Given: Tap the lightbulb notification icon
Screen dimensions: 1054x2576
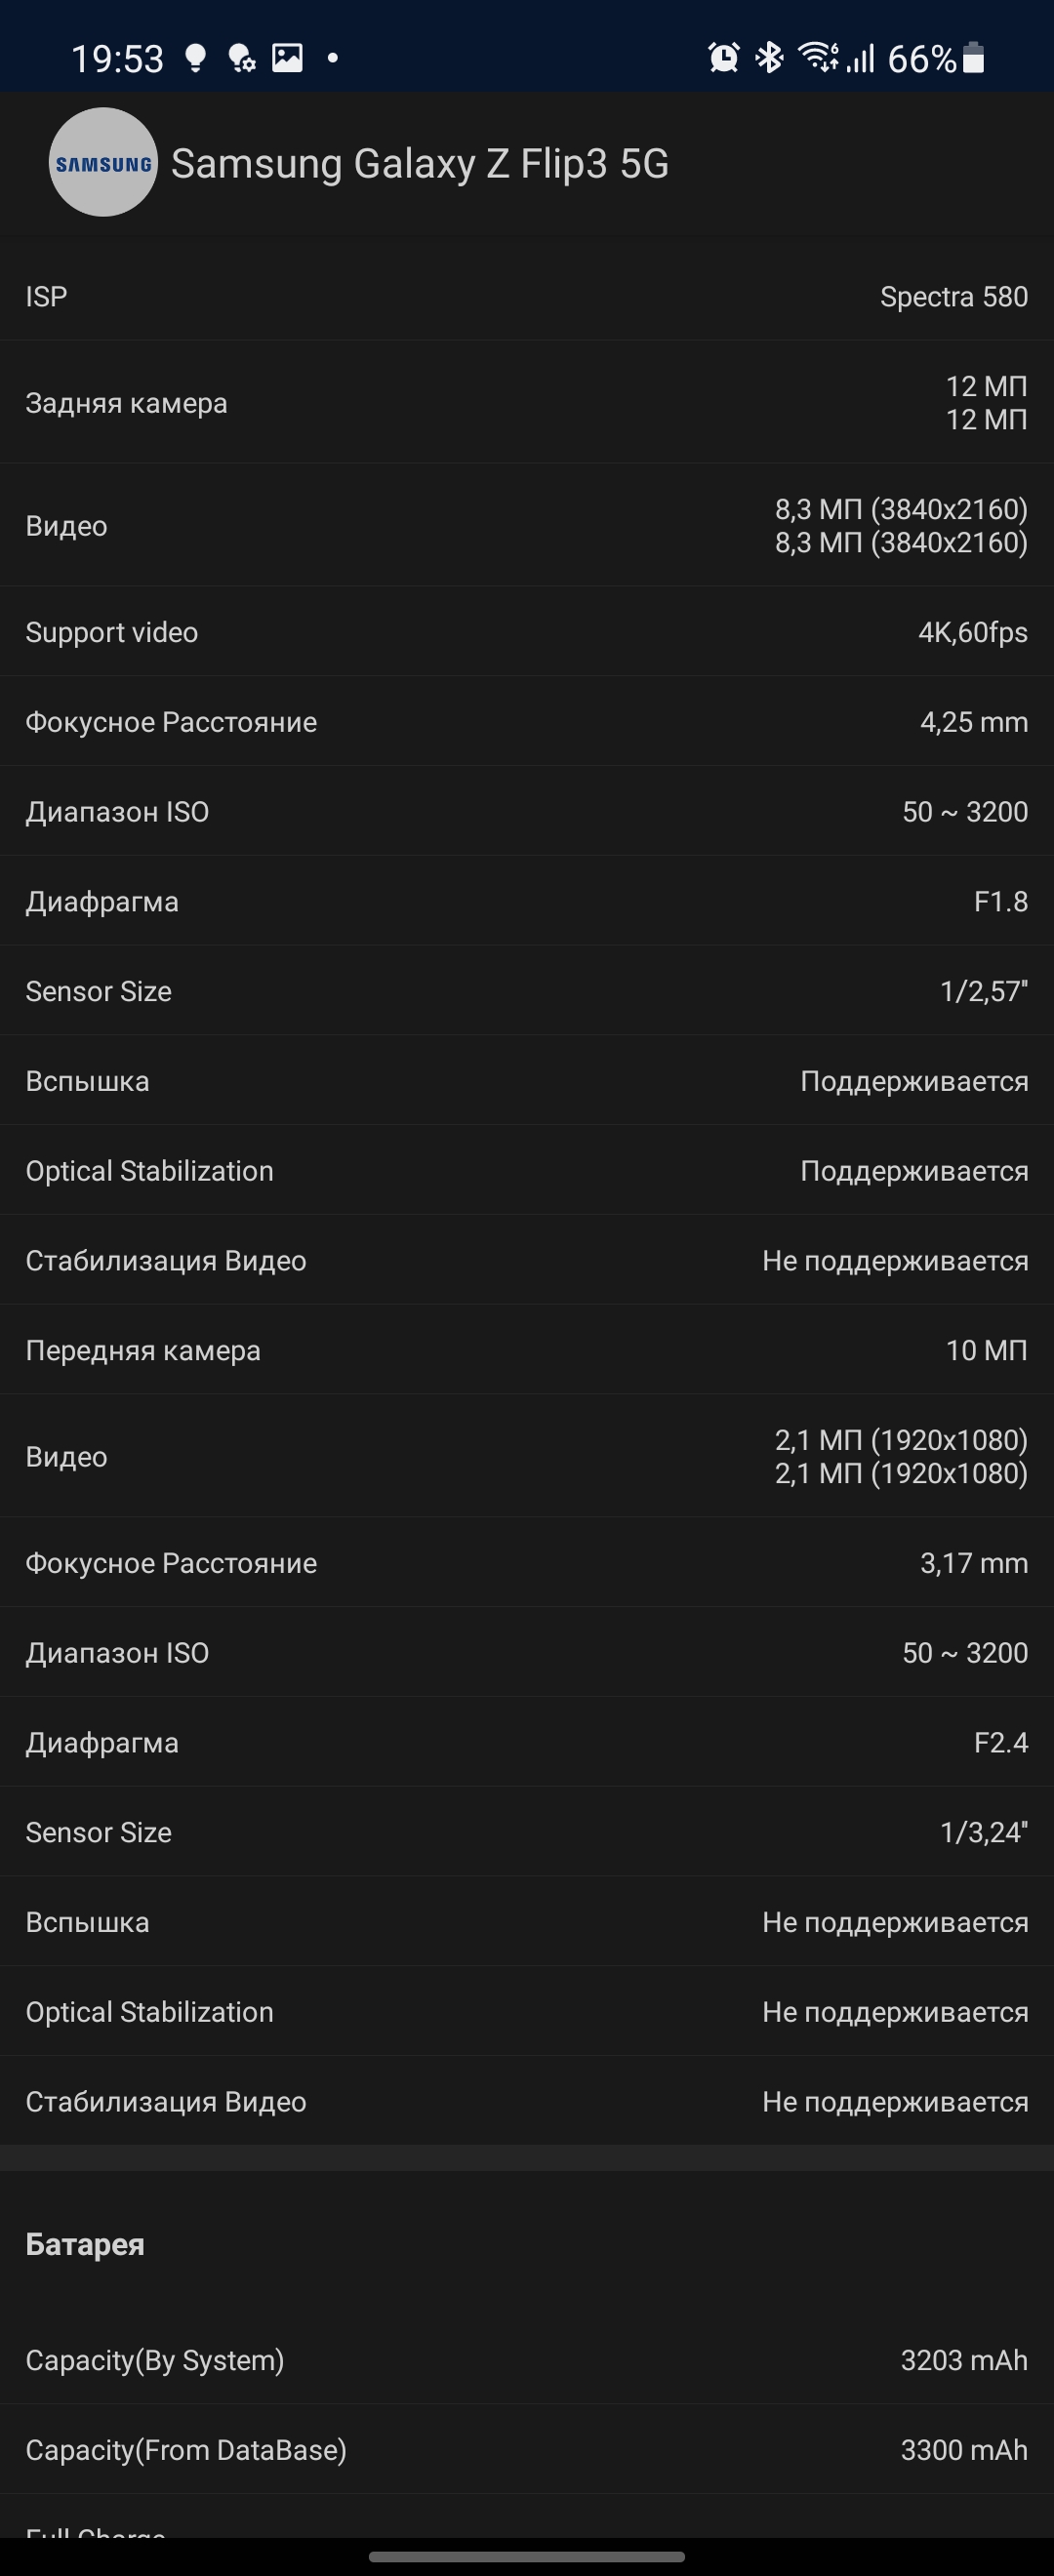Looking at the screenshot, I should coord(196,58).
